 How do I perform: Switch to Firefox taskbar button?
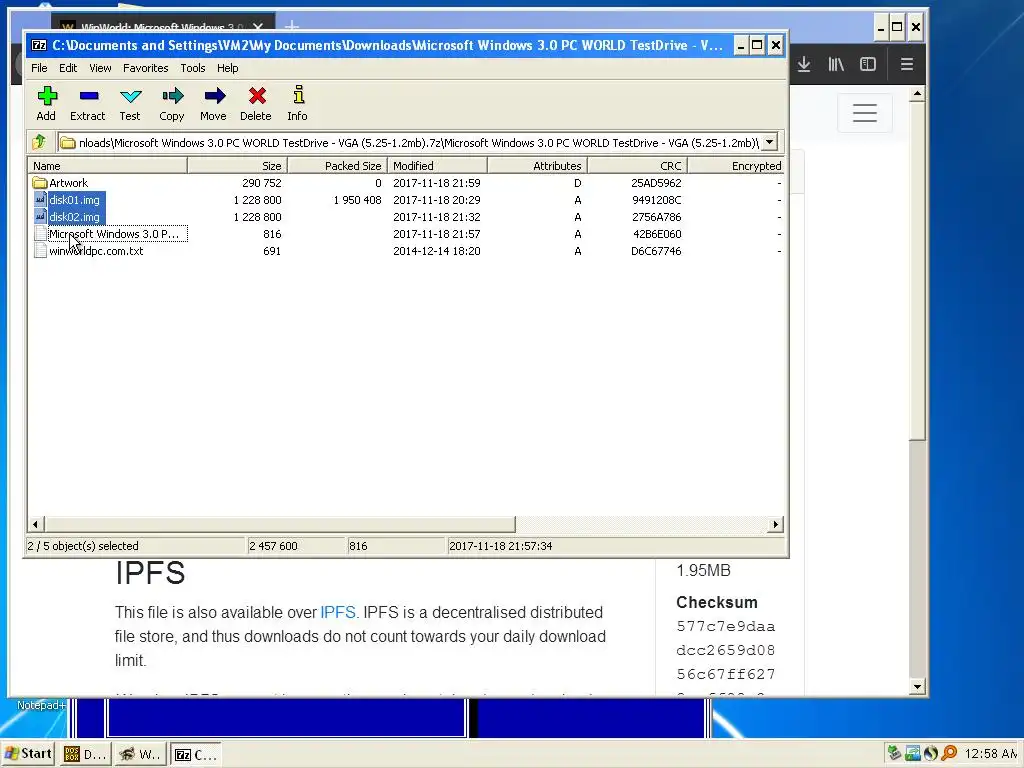[x=140, y=754]
